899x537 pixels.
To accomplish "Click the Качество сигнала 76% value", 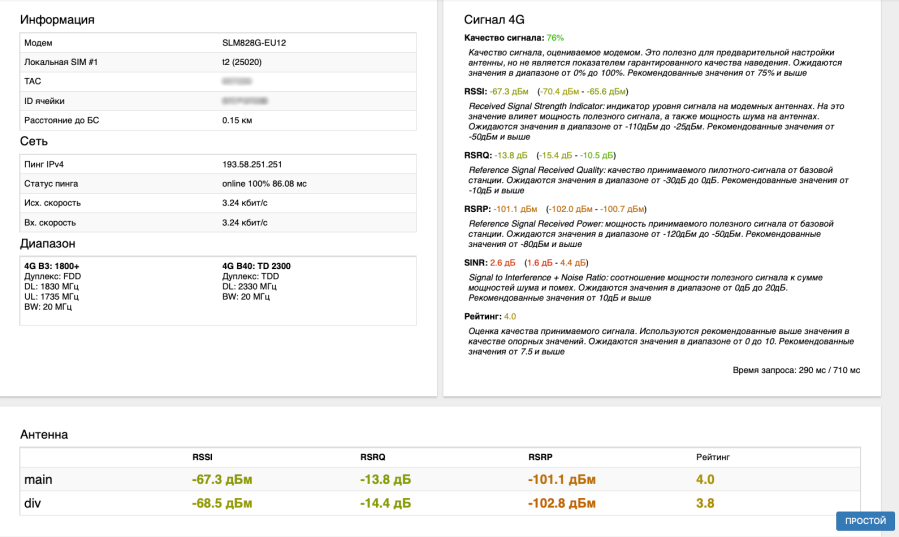I will point(555,37).
